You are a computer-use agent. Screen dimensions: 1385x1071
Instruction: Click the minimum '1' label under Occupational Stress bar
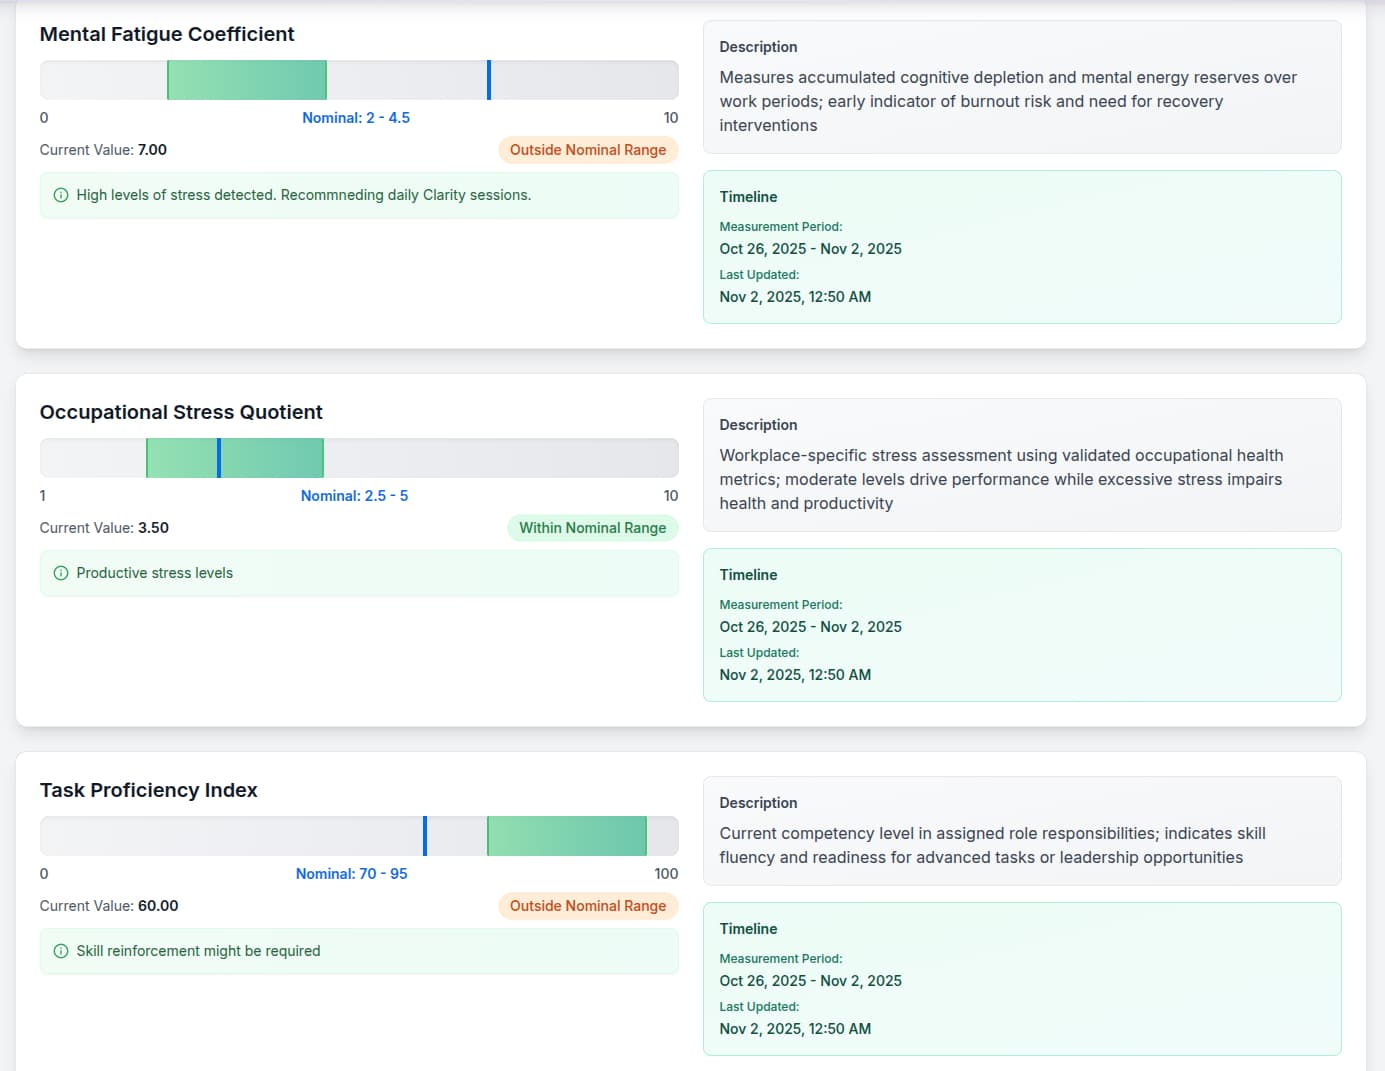point(43,496)
